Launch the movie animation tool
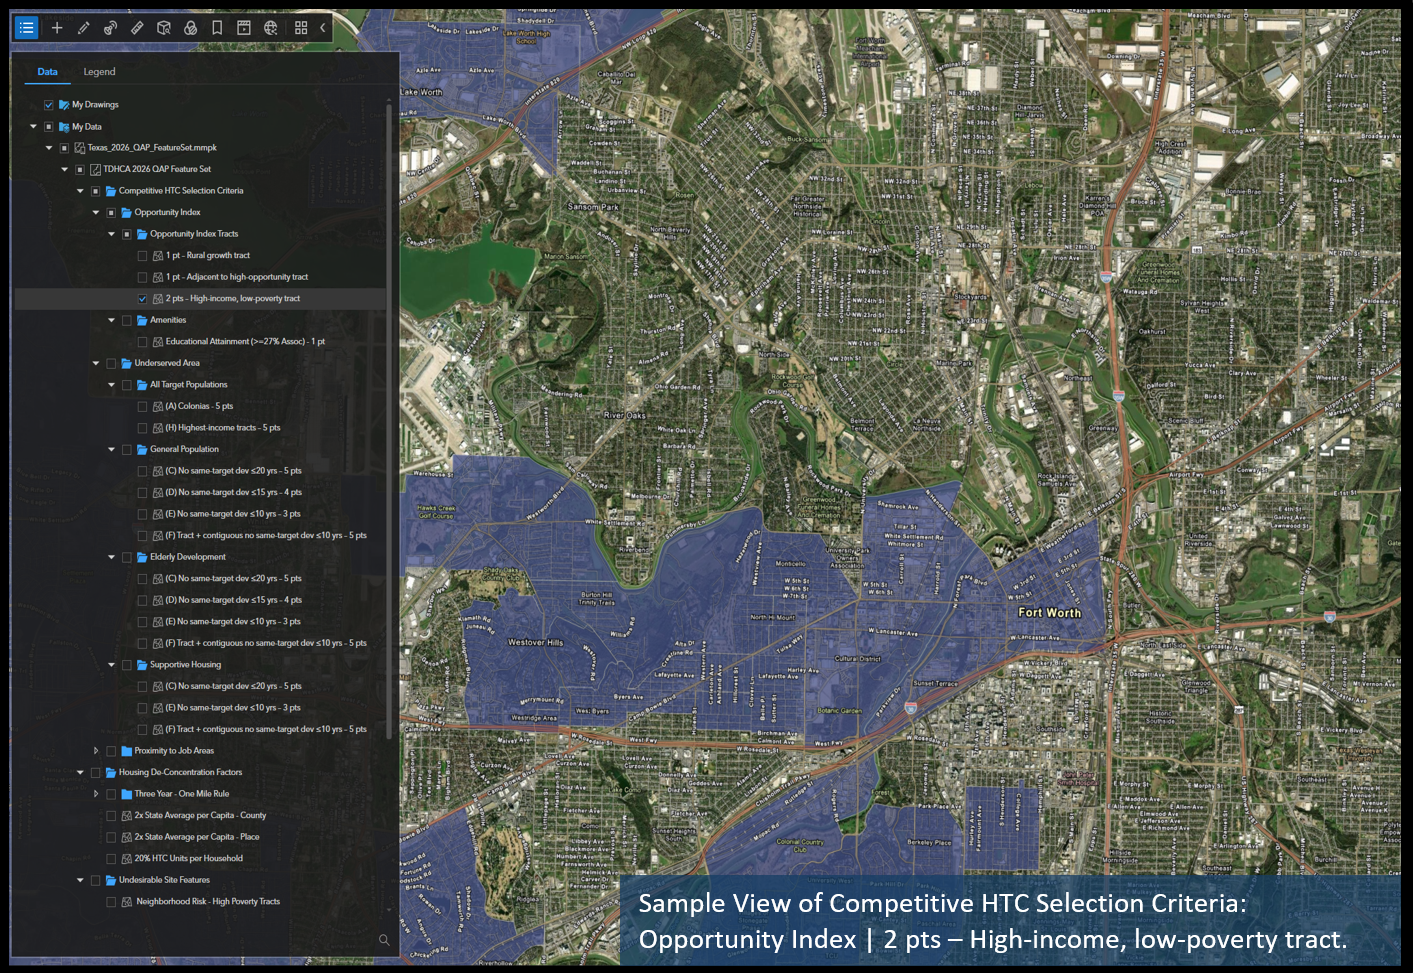 243,27
